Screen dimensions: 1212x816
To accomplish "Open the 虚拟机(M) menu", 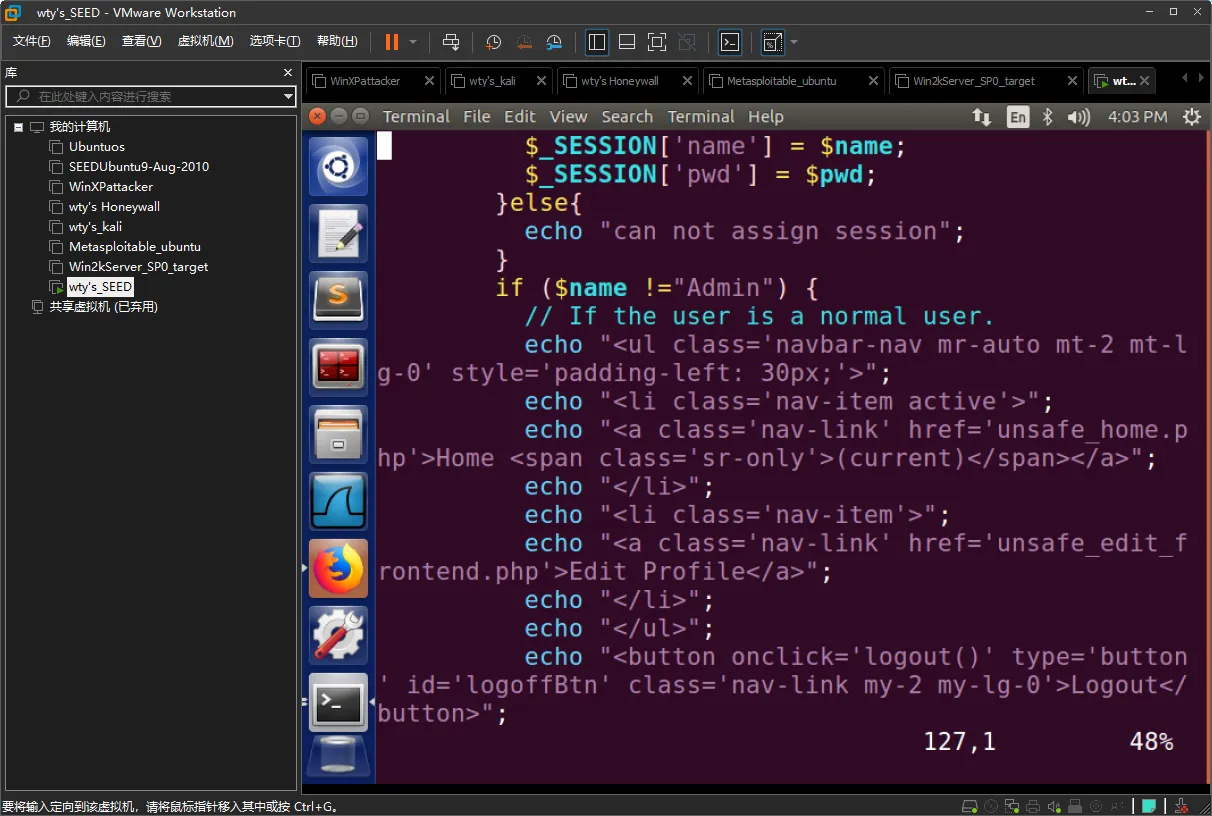I will (x=205, y=41).
